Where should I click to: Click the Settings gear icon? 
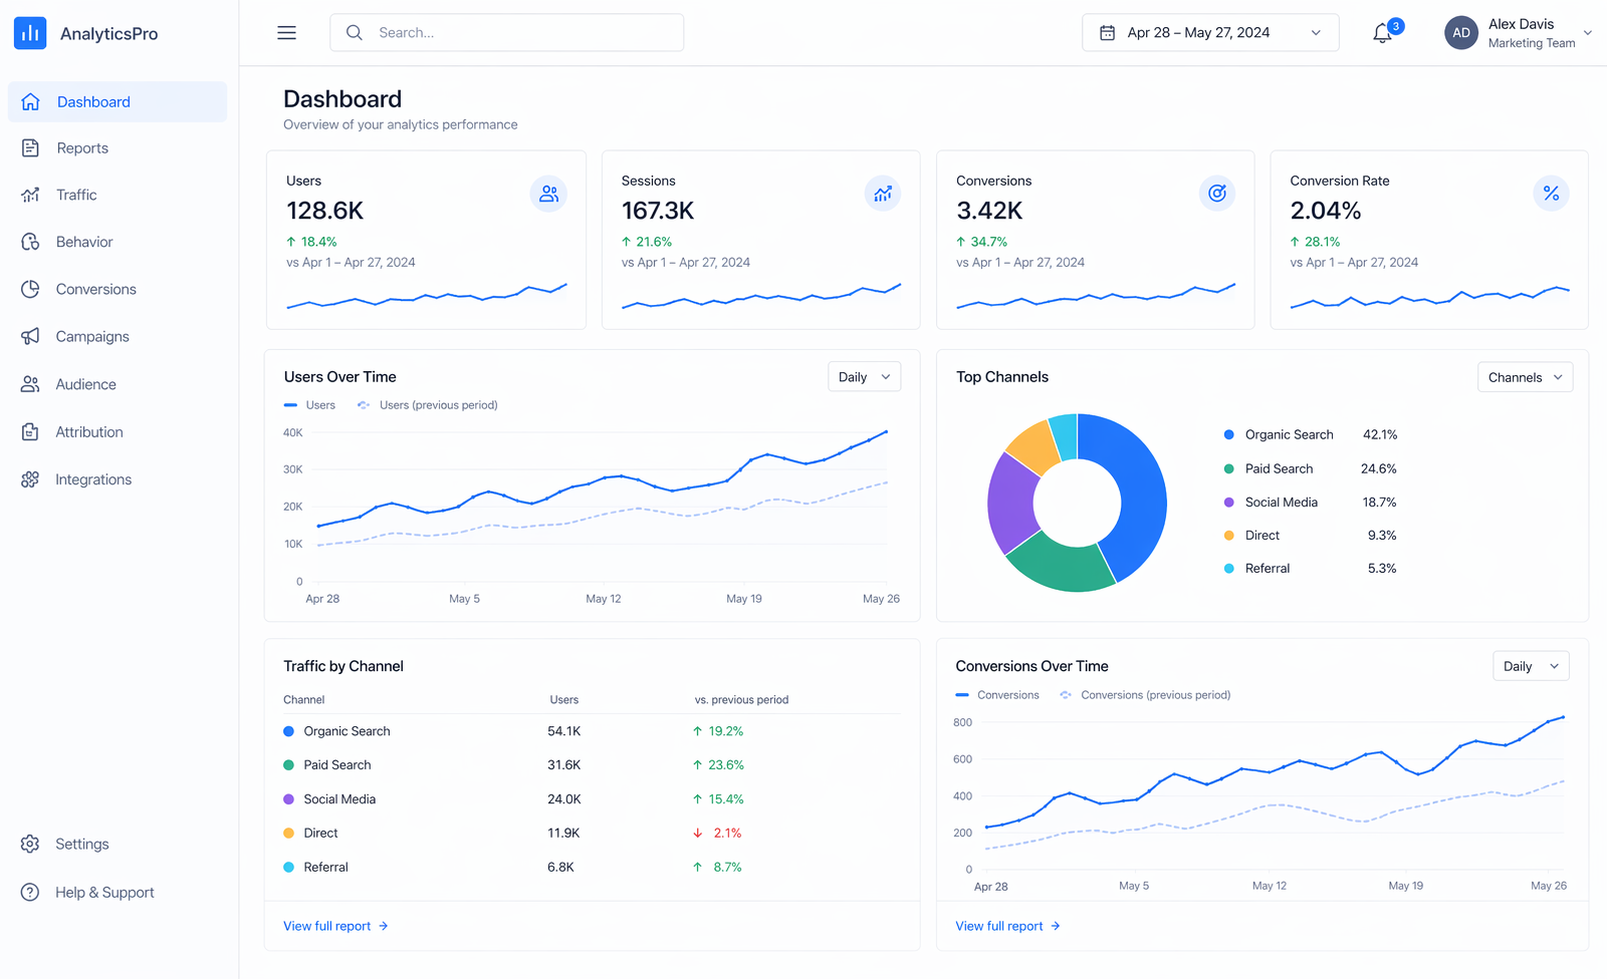pos(30,844)
